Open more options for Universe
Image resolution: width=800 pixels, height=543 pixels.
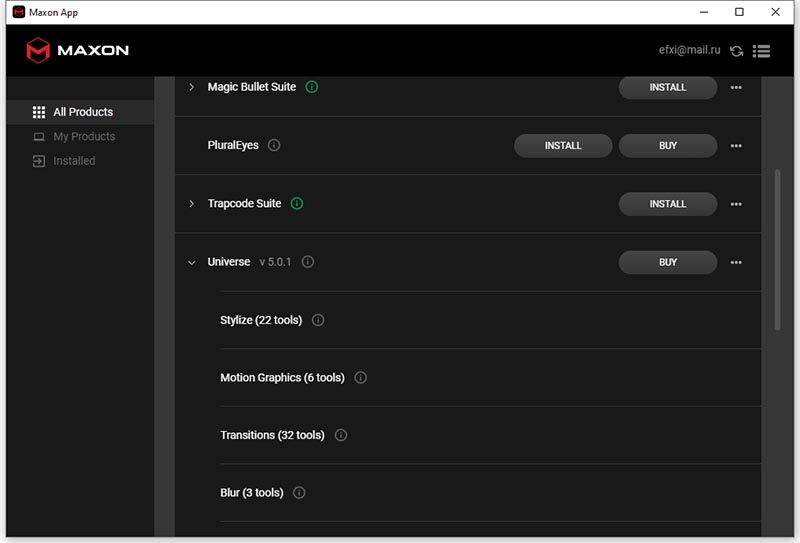click(x=736, y=262)
